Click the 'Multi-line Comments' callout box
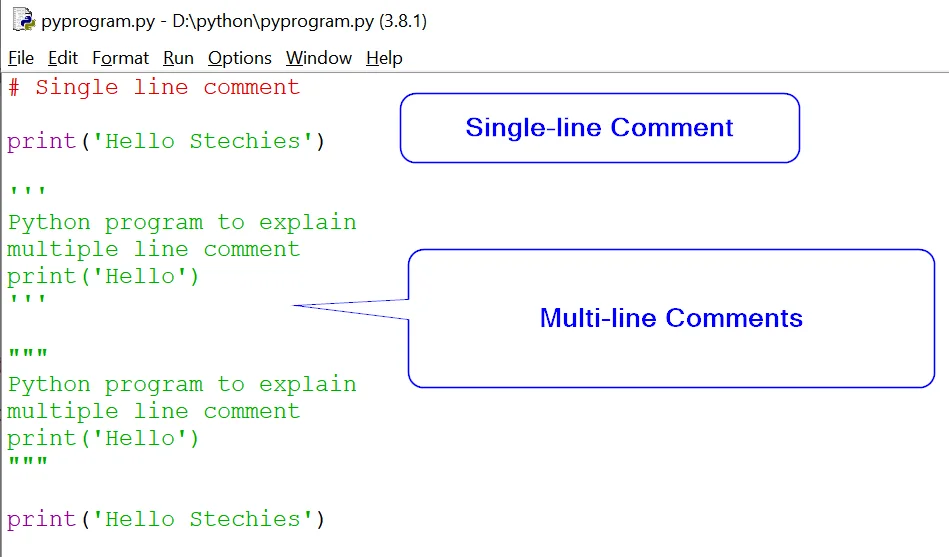Viewport: 949px width, 557px height. 671,318
